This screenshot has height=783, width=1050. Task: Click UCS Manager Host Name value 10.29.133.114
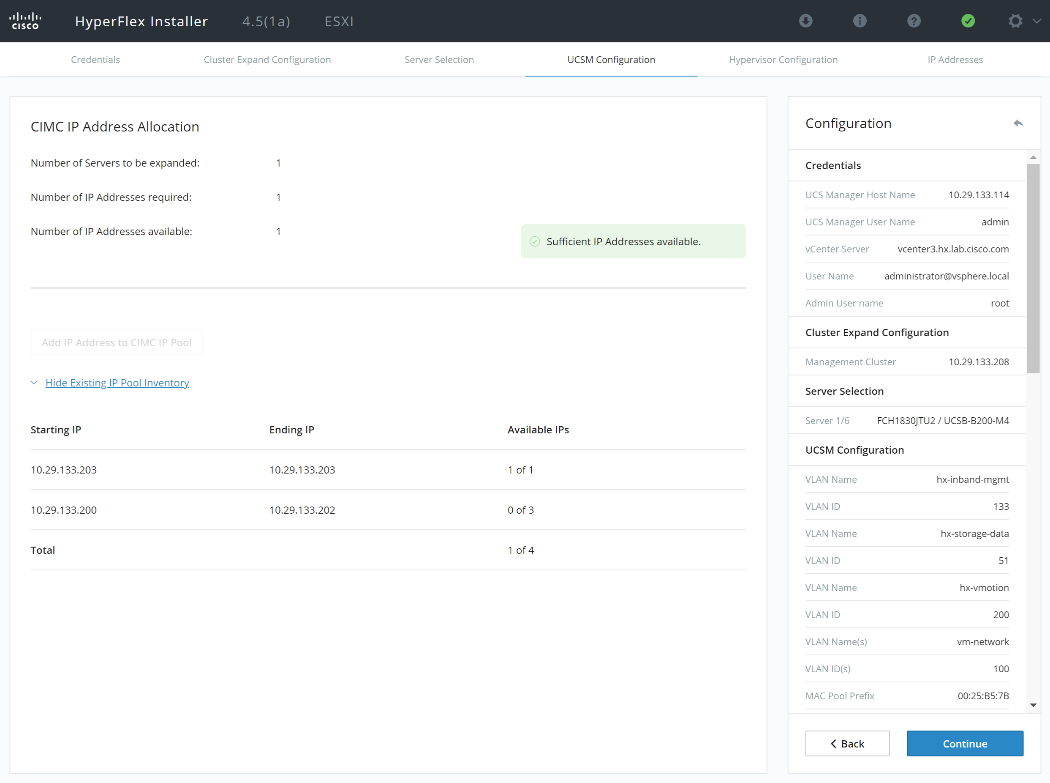(978, 195)
